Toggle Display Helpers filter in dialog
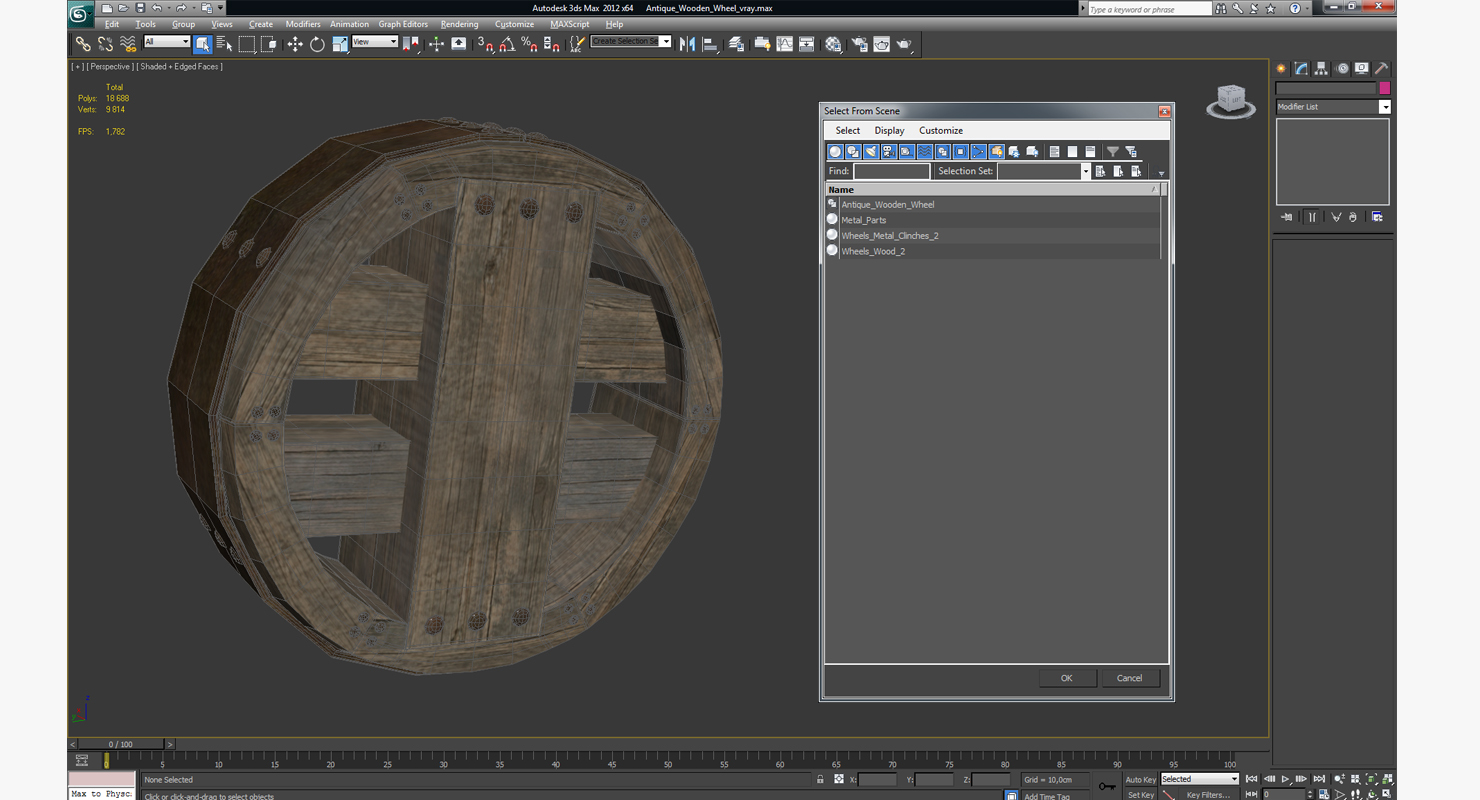This screenshot has width=1480, height=800. pyautogui.click(x=907, y=152)
